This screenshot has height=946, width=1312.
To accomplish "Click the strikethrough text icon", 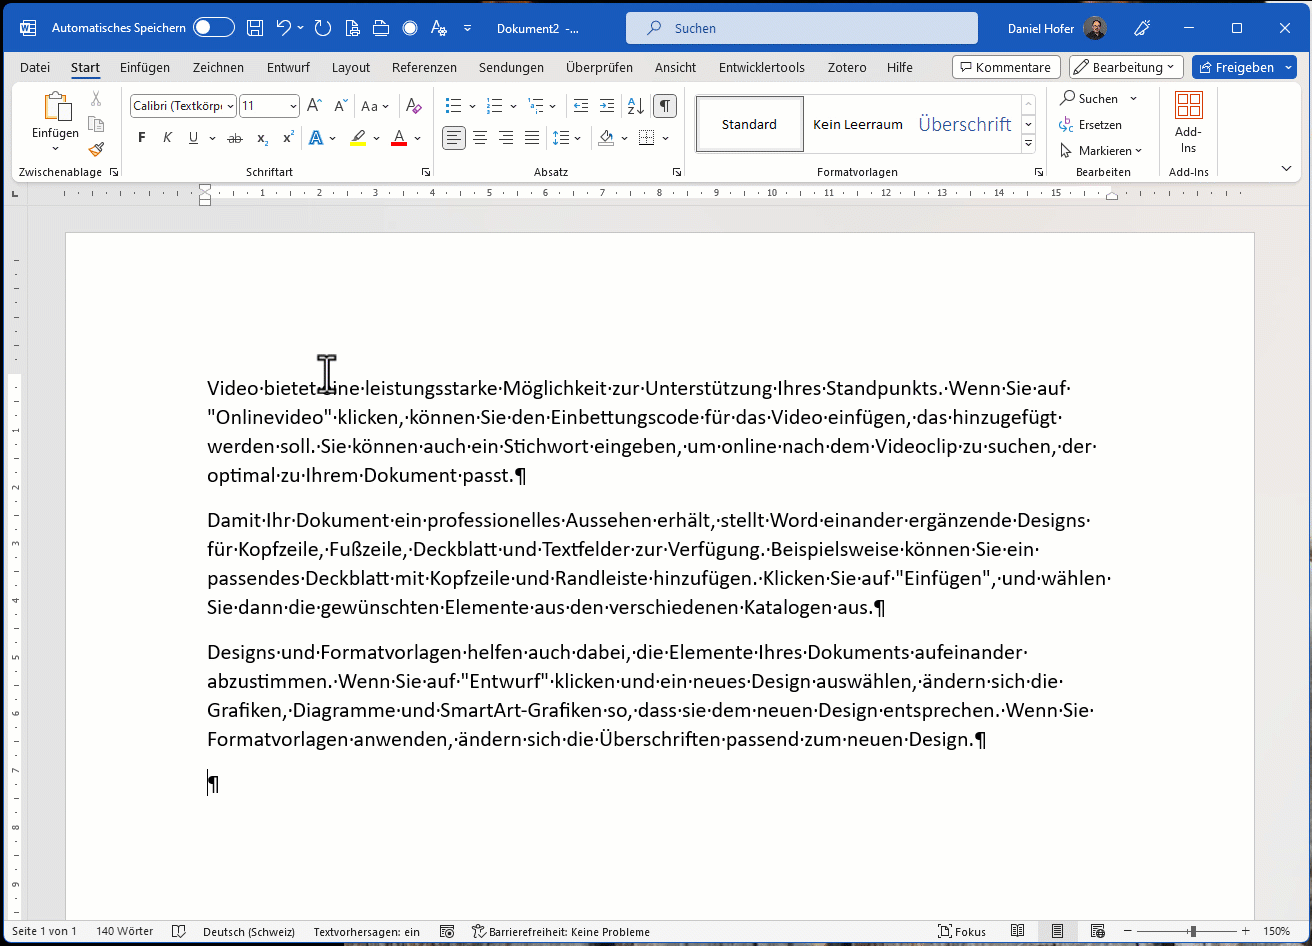I will [x=235, y=138].
